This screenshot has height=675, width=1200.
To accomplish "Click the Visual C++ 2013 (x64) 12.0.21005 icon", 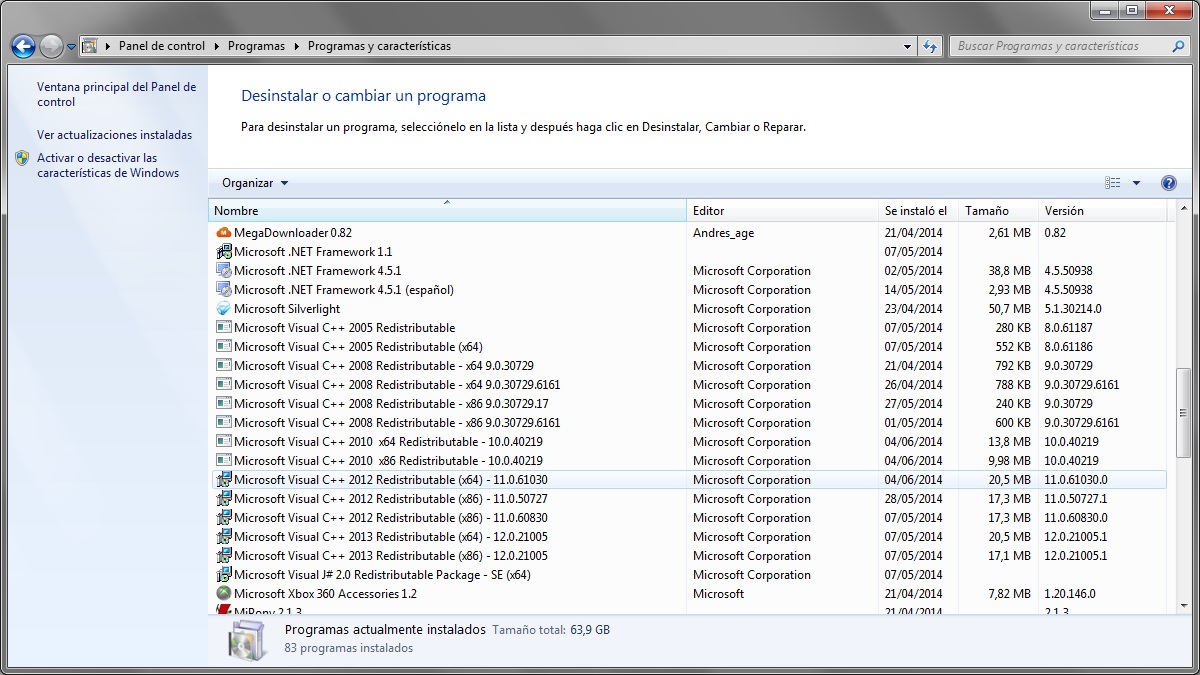I will point(224,537).
